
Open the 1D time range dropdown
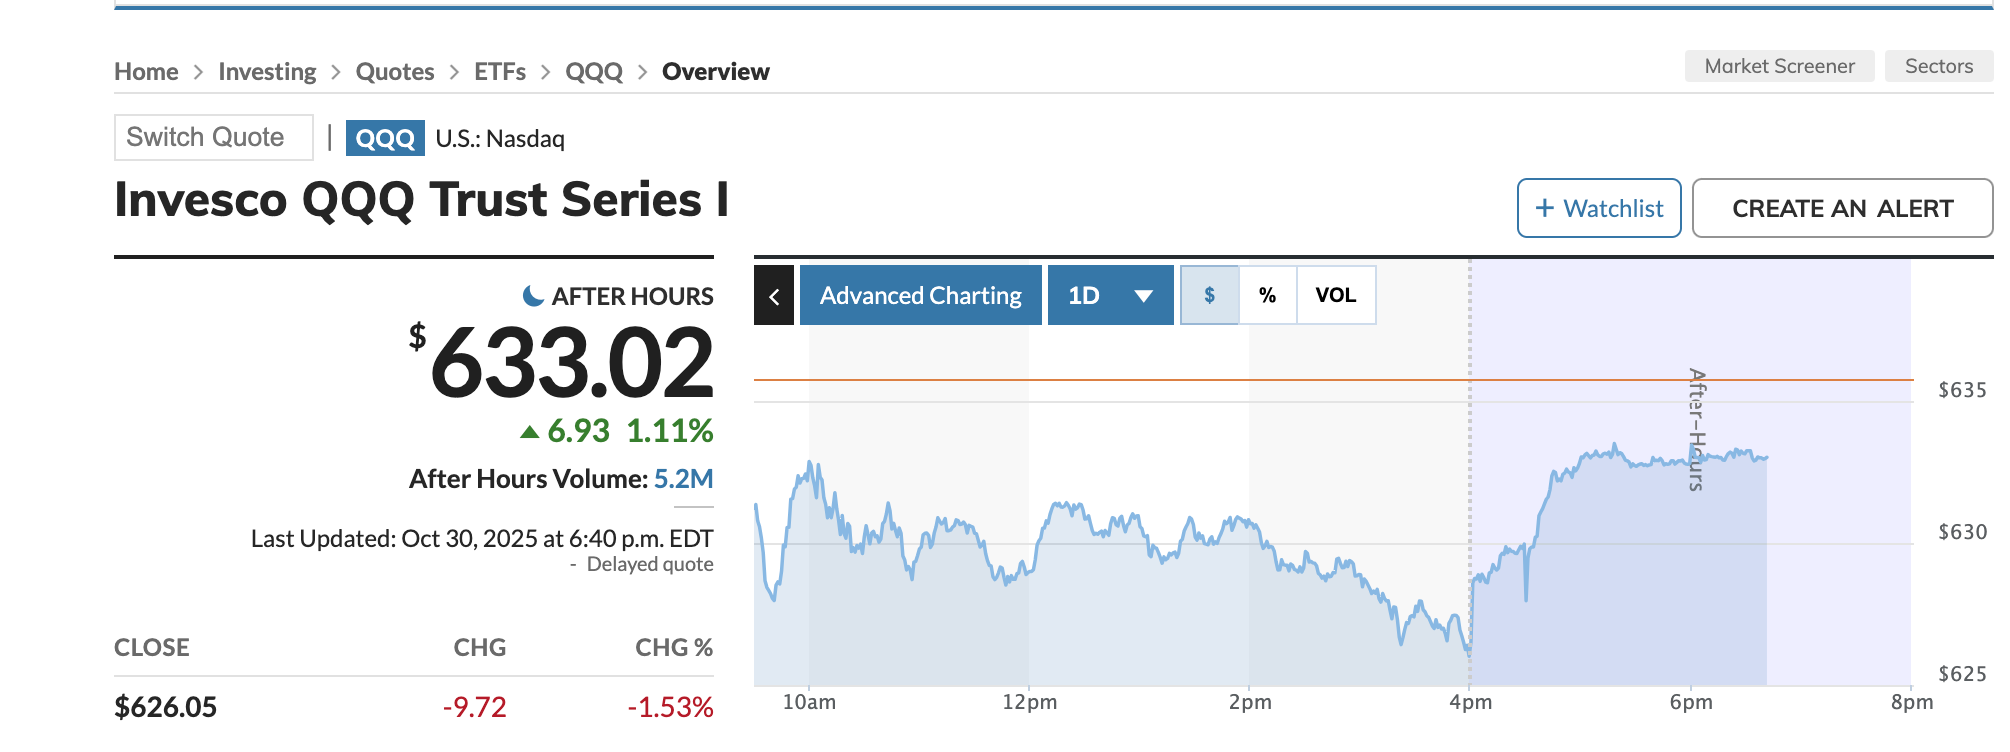[x=1111, y=295]
